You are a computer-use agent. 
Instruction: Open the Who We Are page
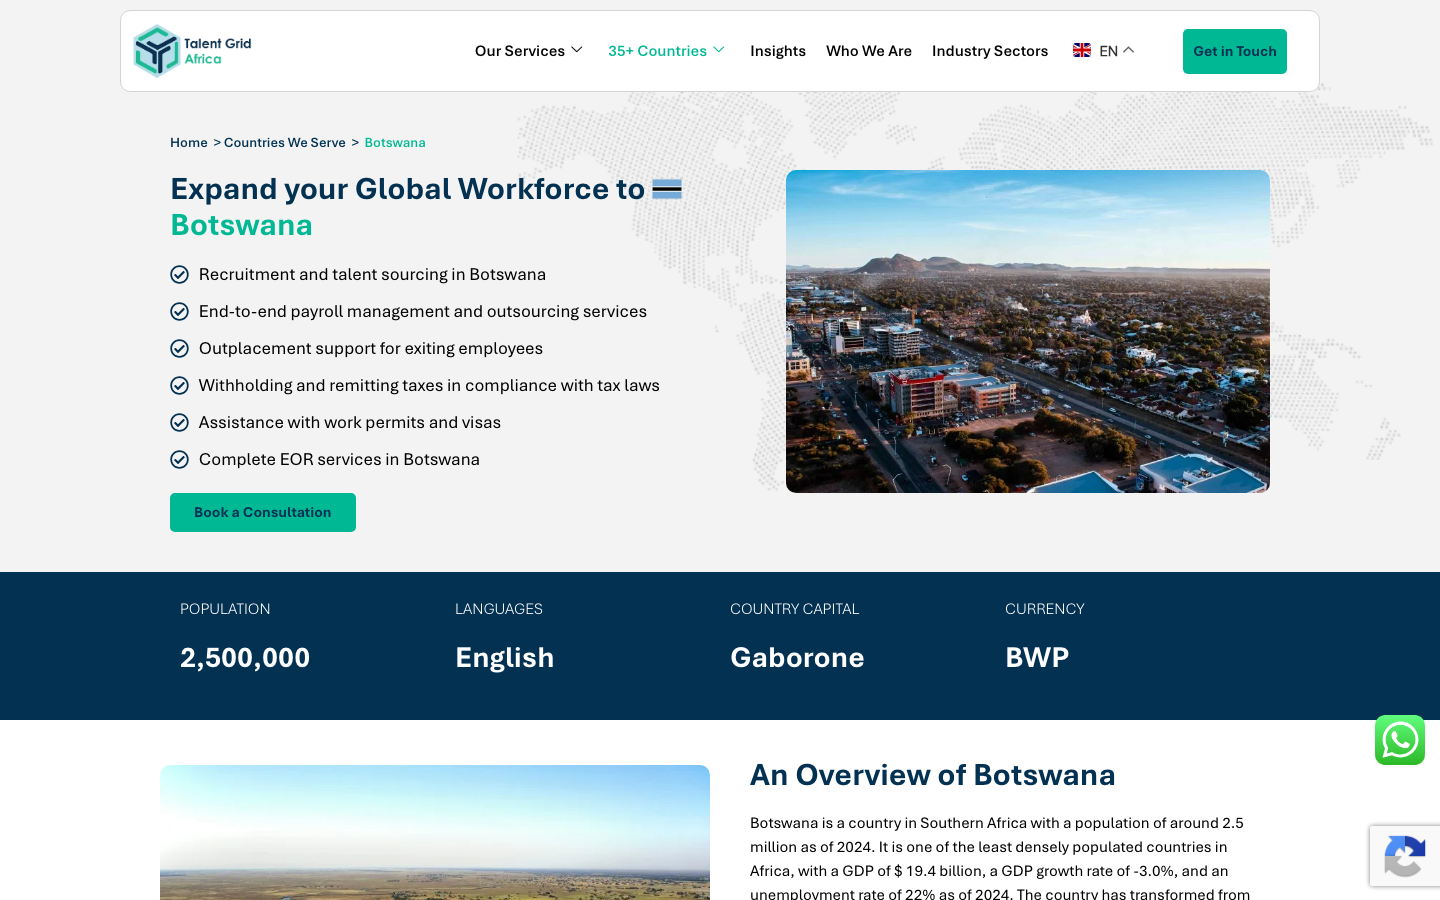(x=869, y=51)
